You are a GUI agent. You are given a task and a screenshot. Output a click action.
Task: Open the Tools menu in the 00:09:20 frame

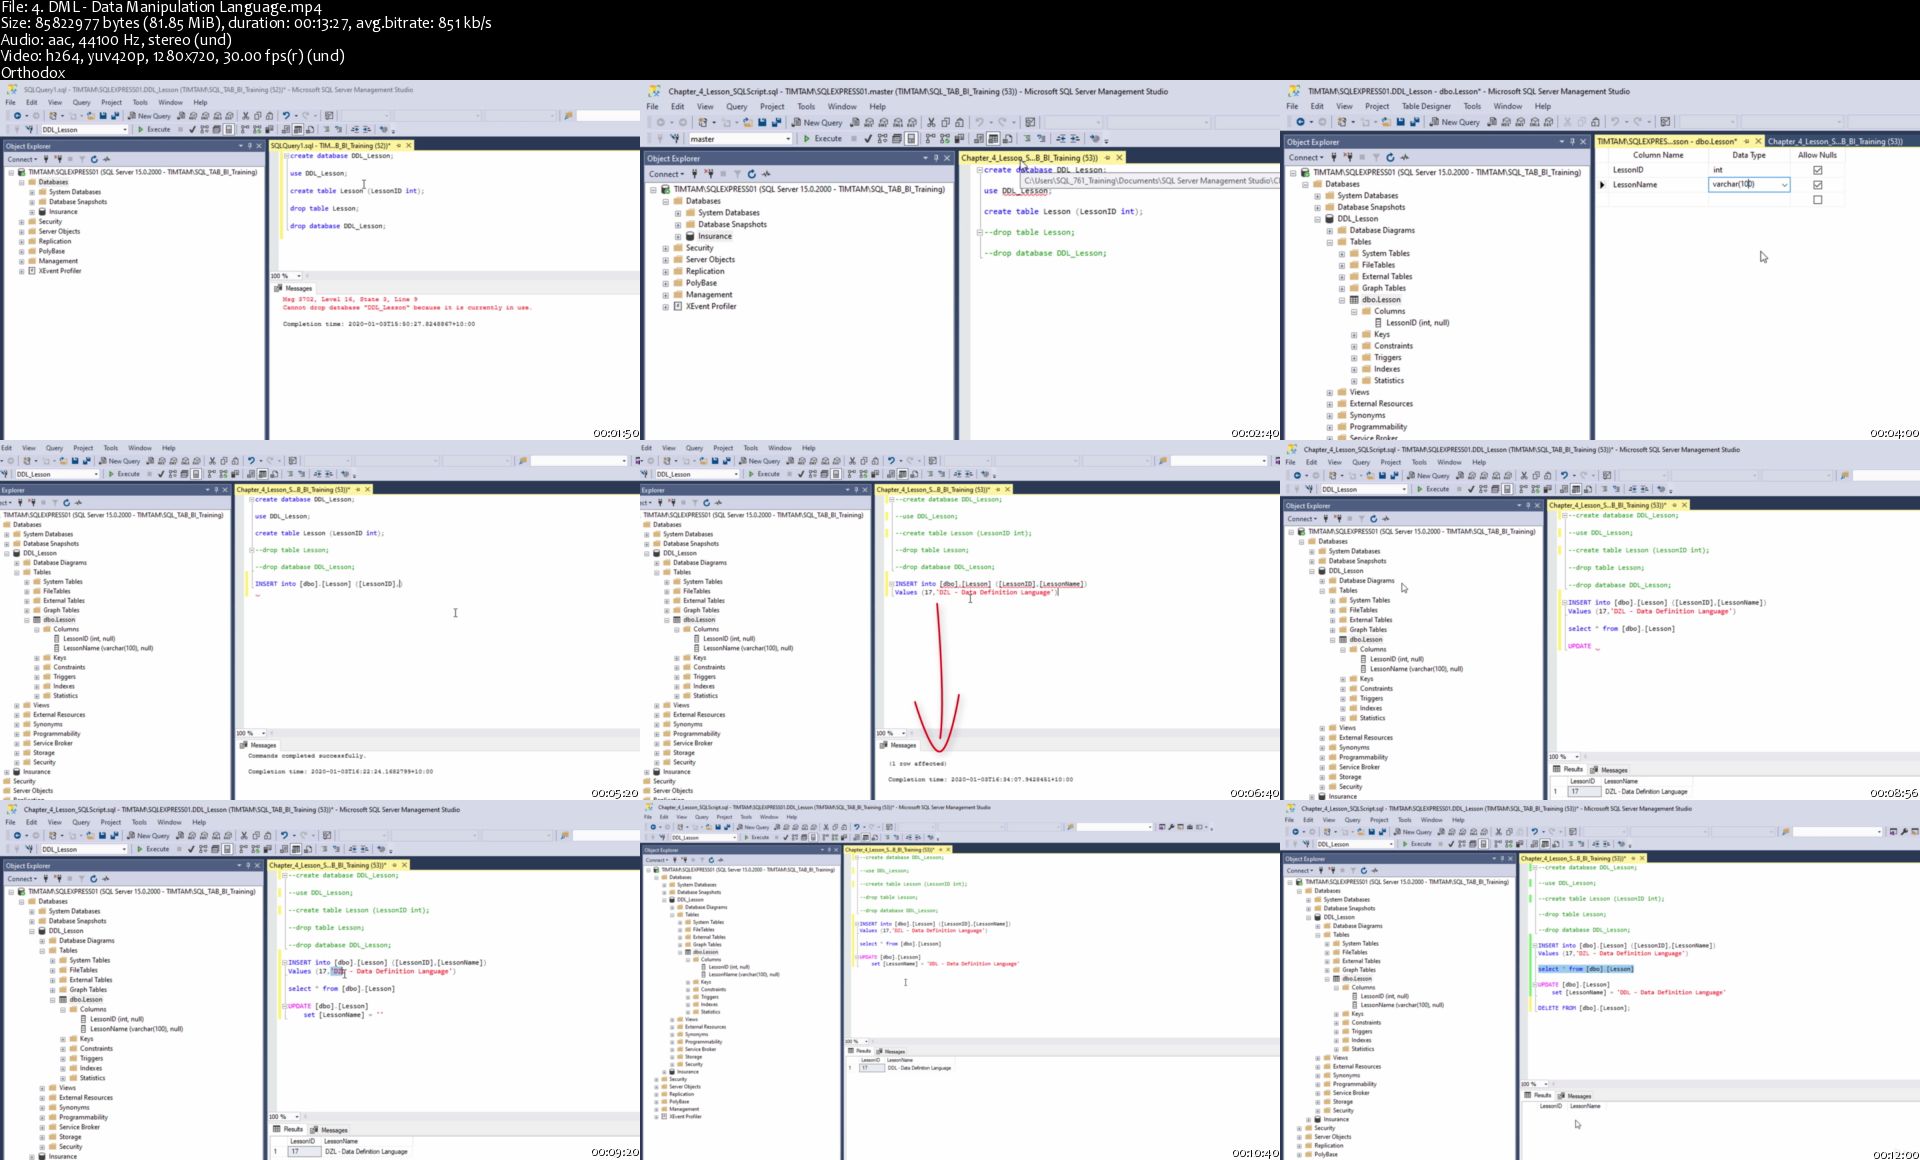coord(140,822)
